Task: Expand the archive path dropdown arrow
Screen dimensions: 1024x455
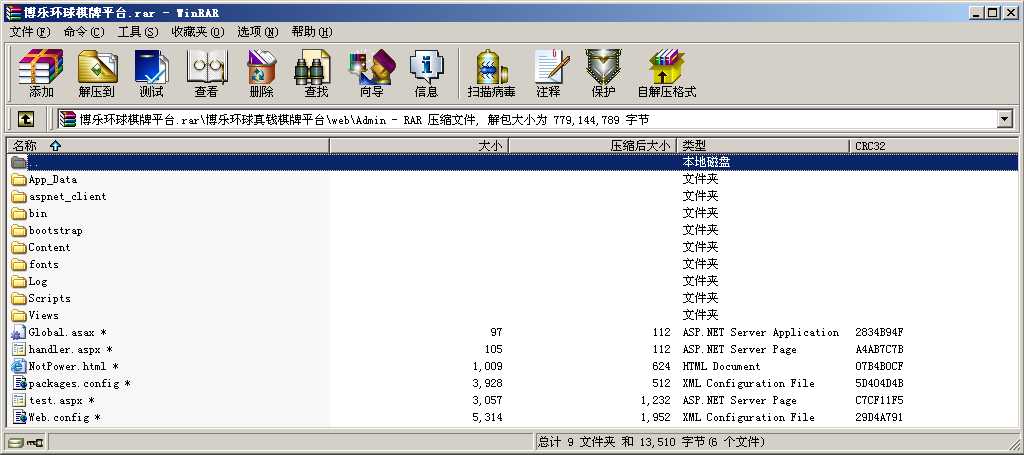Action: point(1004,119)
